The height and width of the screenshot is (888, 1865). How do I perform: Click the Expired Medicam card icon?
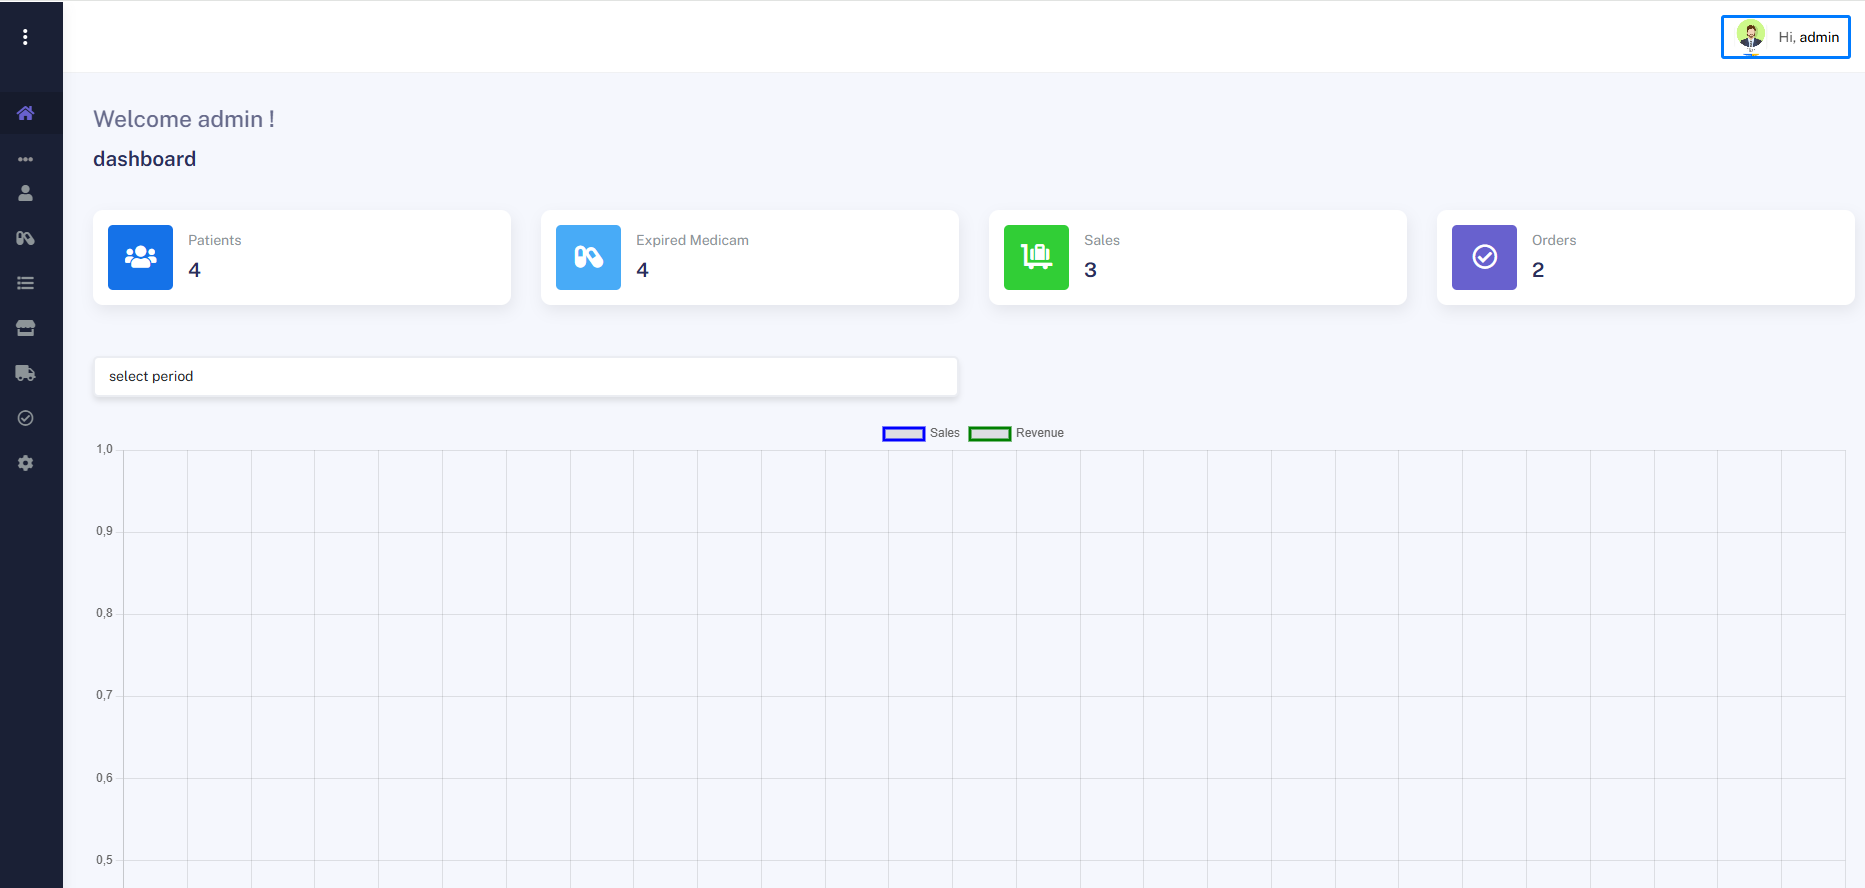pos(588,257)
